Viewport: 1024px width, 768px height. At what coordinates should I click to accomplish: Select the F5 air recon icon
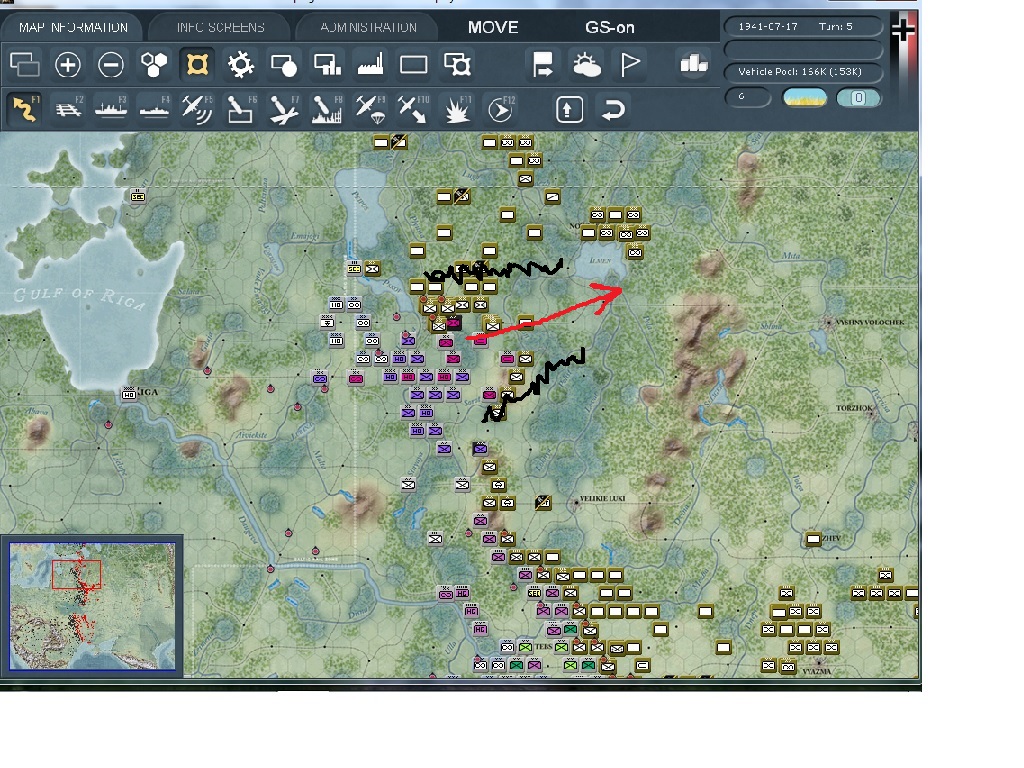(x=197, y=108)
